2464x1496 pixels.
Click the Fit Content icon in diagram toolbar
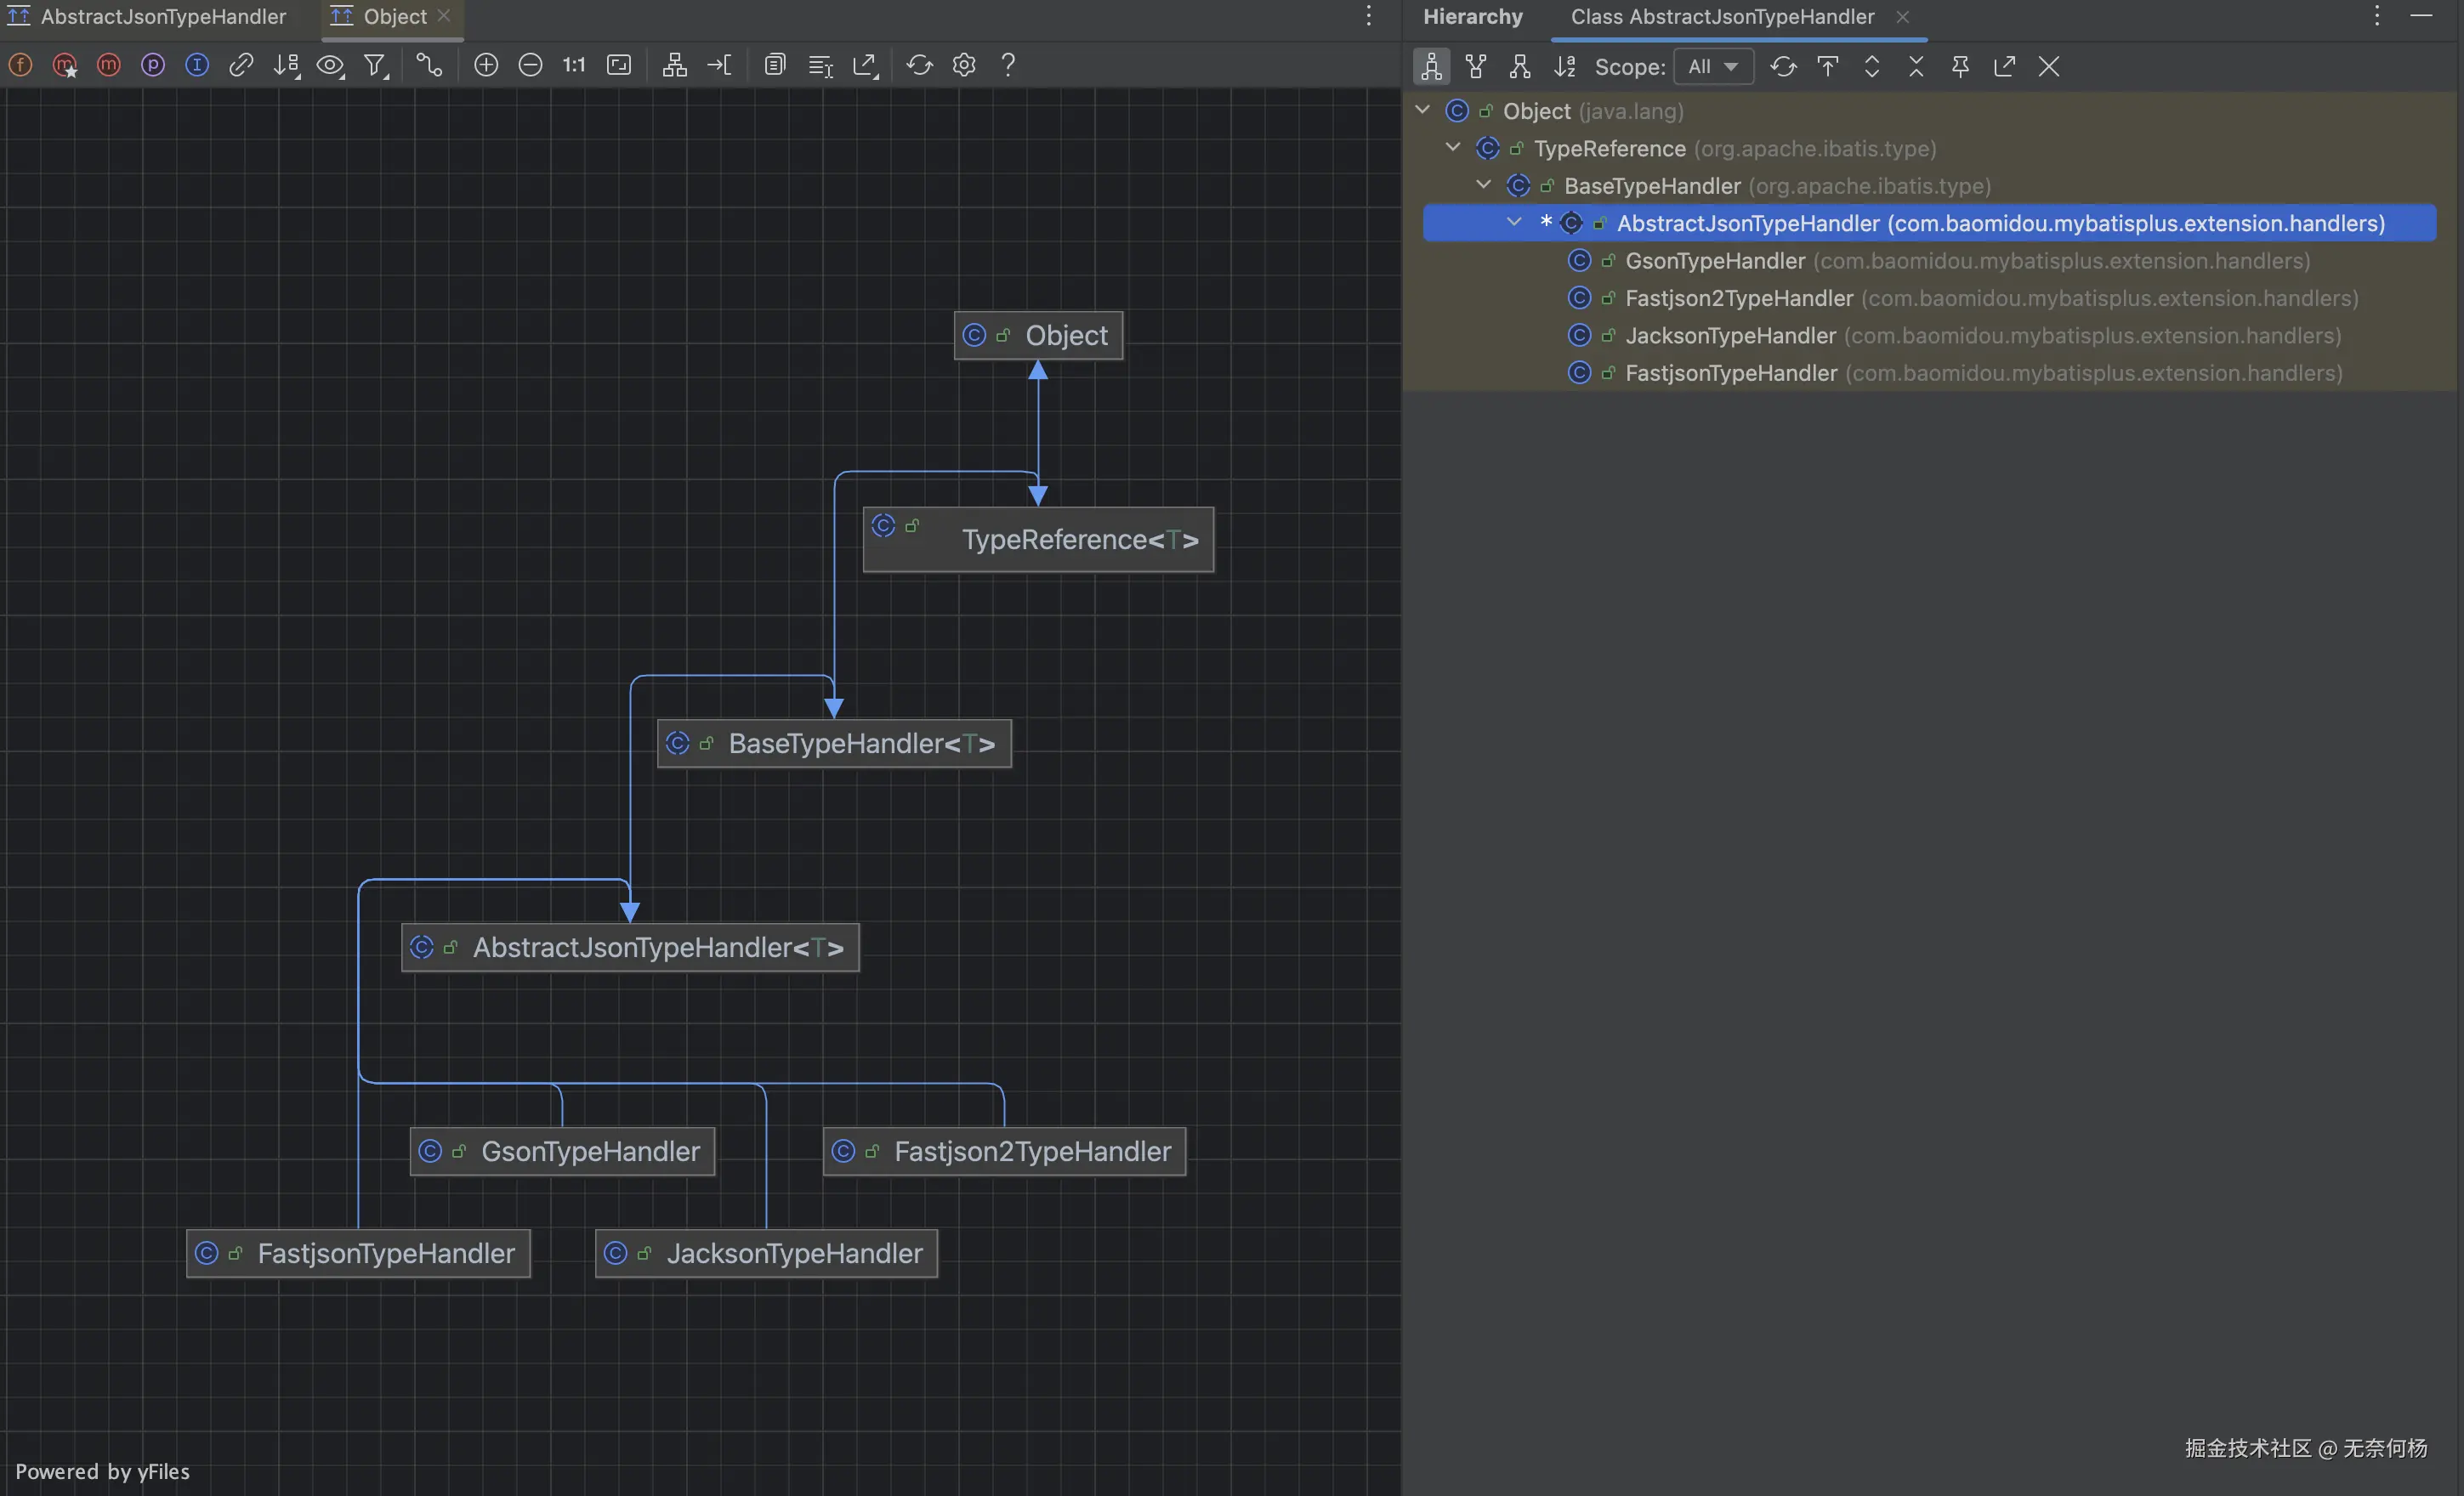[x=619, y=65]
